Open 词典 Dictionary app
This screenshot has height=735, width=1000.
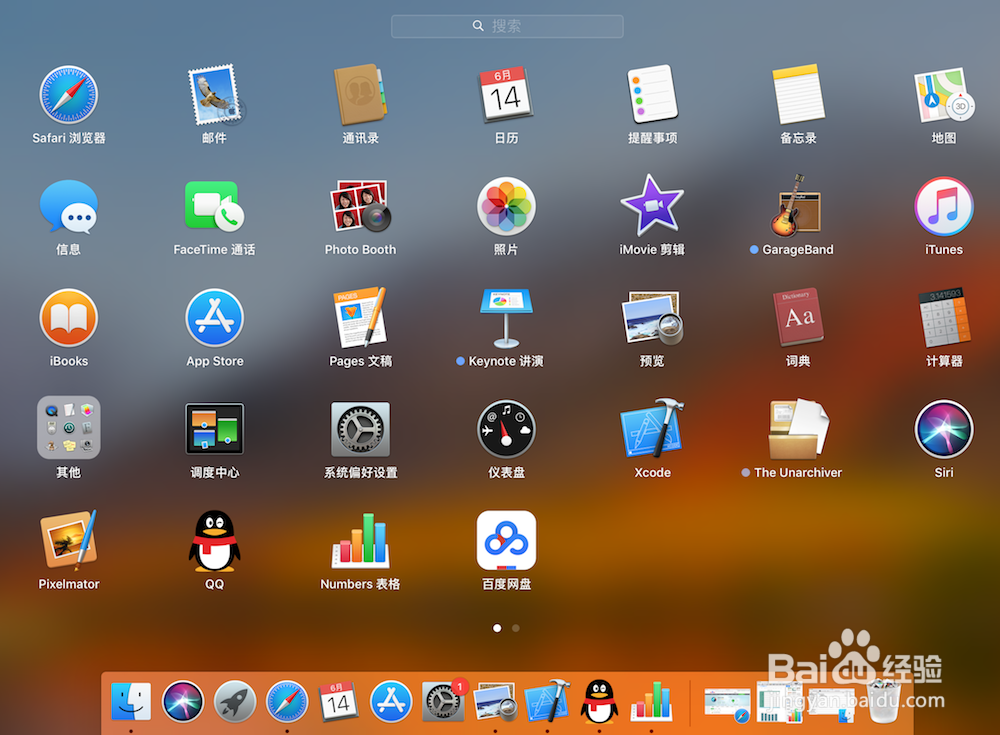click(x=798, y=317)
